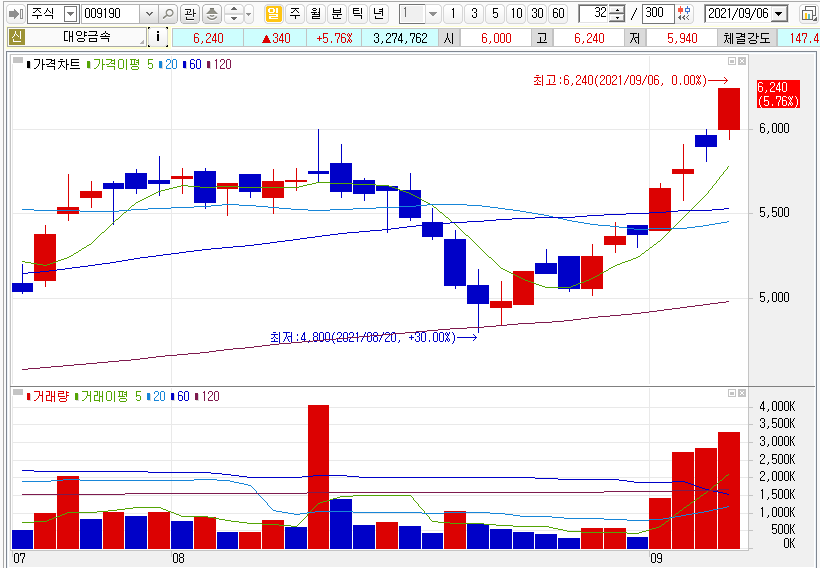Image resolution: width=820 pixels, height=568 pixels.
Task: Click the 관 watchlist button
Action: point(190,14)
